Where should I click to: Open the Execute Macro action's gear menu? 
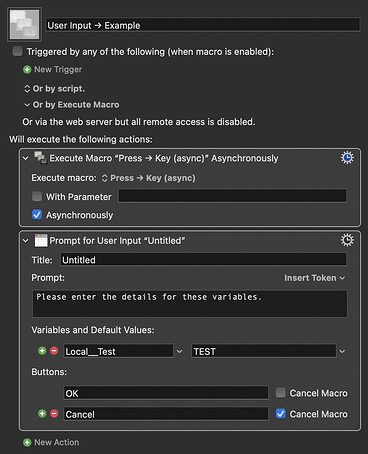point(347,158)
